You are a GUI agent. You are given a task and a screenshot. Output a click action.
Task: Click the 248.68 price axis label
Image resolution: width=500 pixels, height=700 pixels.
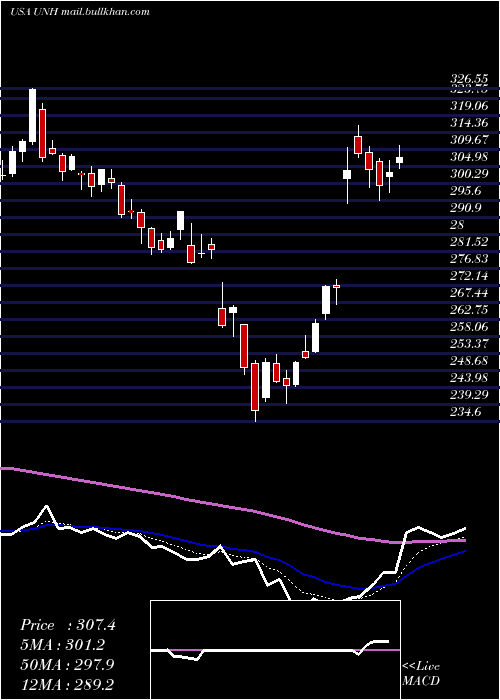pyautogui.click(x=469, y=361)
